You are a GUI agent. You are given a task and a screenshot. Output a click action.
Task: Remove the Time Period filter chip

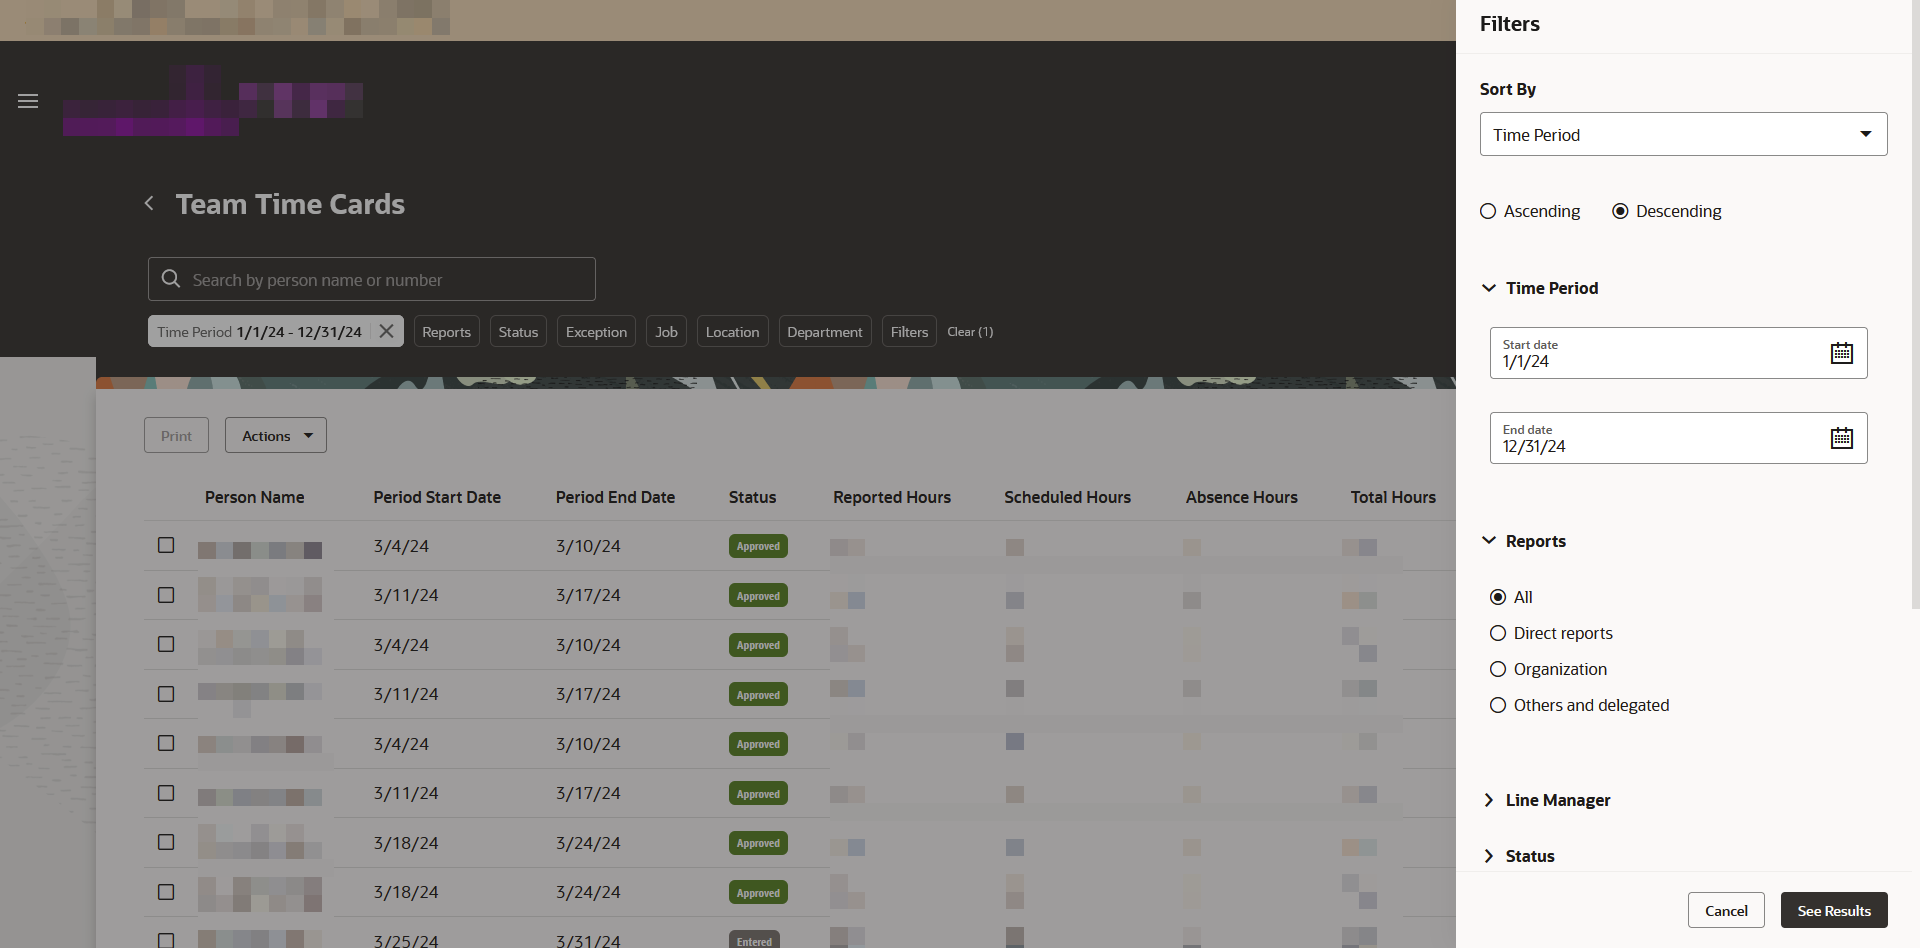pos(387,330)
